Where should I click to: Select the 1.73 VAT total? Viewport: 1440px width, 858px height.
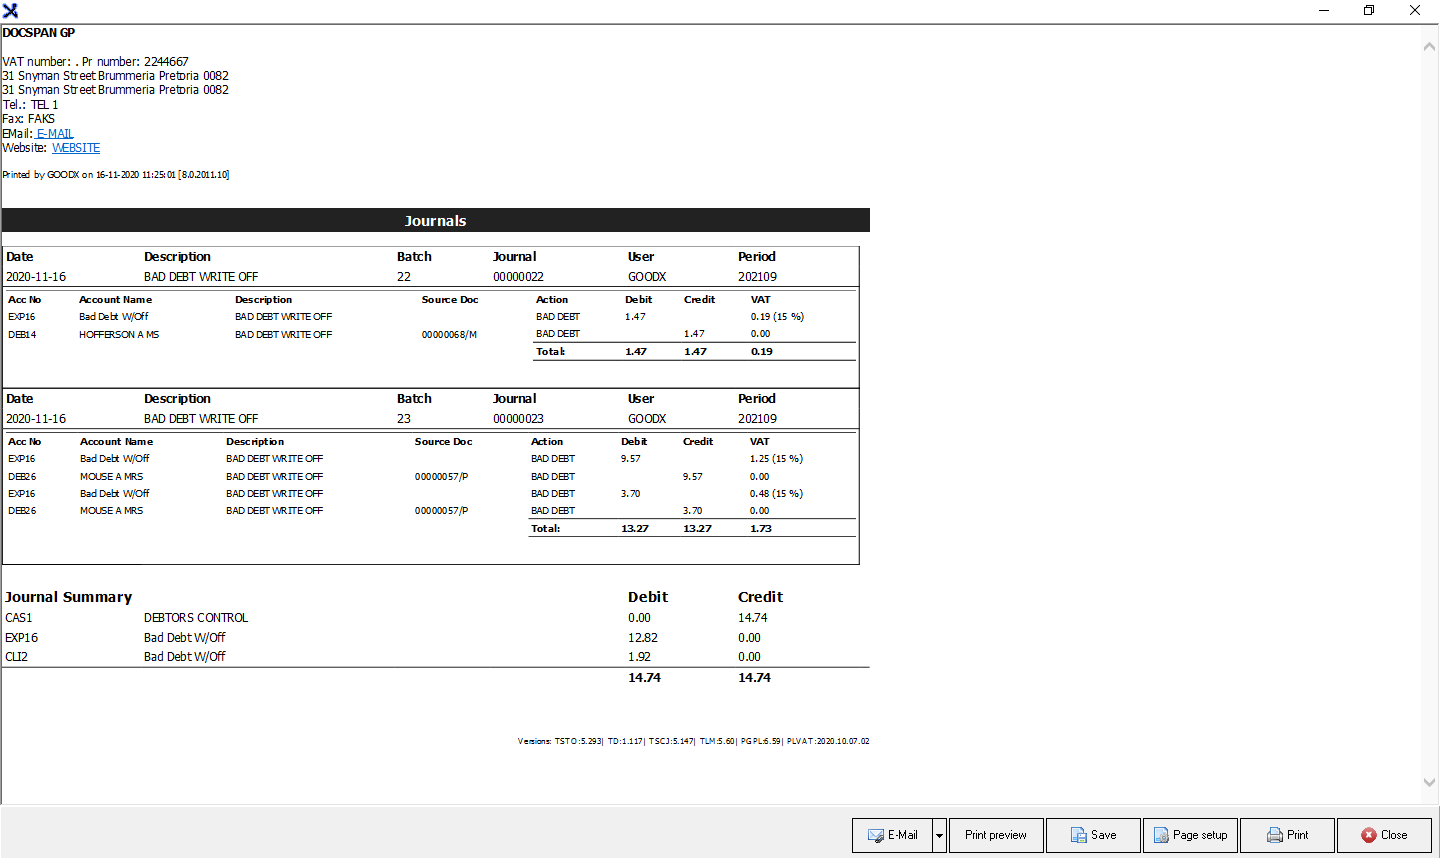(761, 529)
